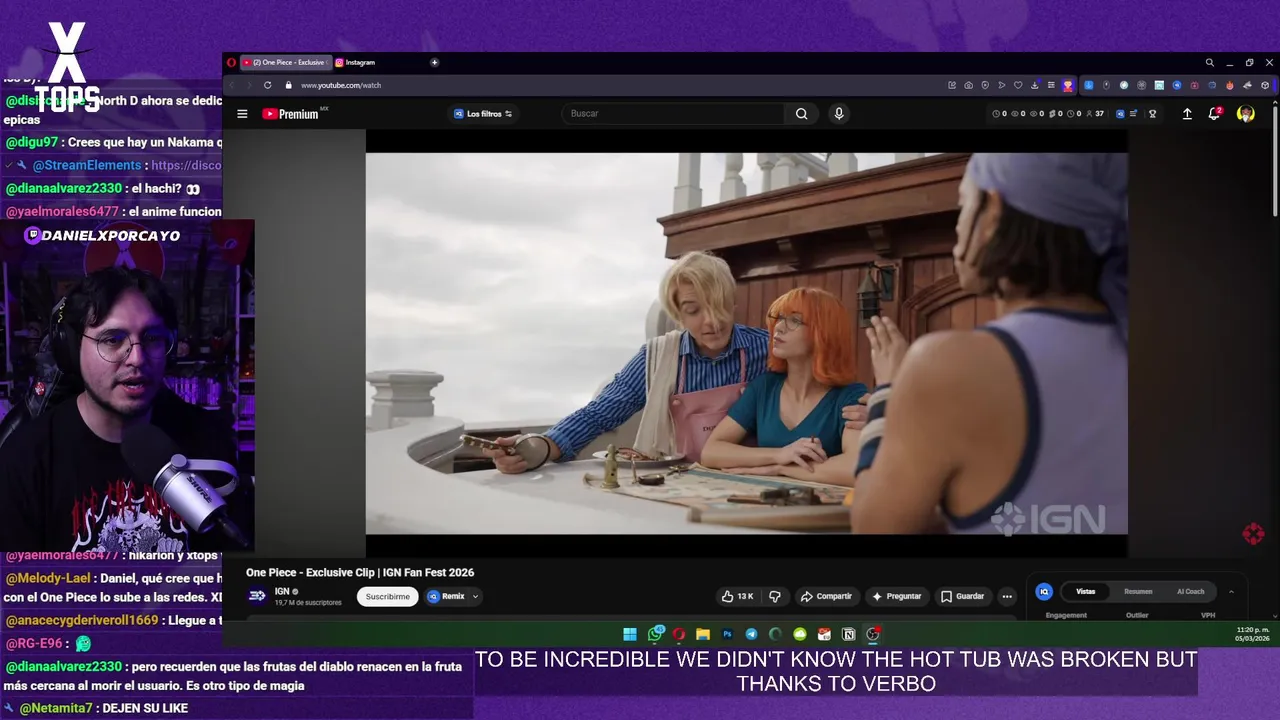Open the Opera main menu logo

231,62
